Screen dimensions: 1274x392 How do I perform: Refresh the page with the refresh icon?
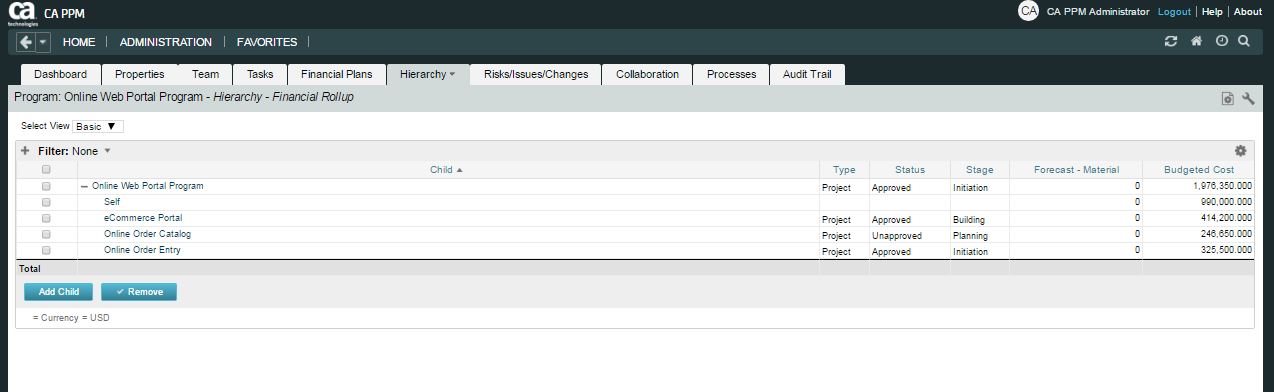(1171, 41)
